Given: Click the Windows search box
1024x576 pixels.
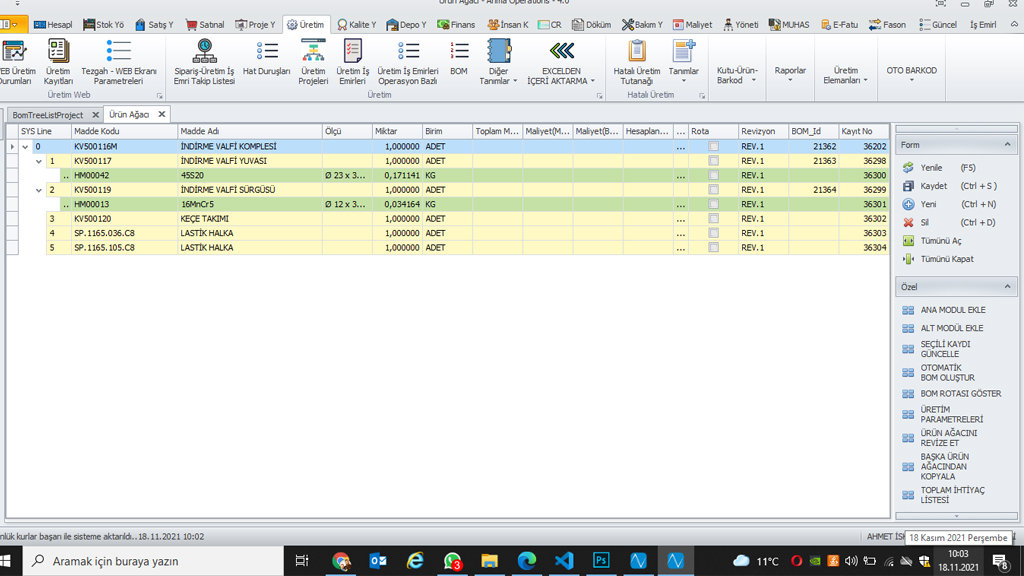Looking at the screenshot, I should pos(153,561).
